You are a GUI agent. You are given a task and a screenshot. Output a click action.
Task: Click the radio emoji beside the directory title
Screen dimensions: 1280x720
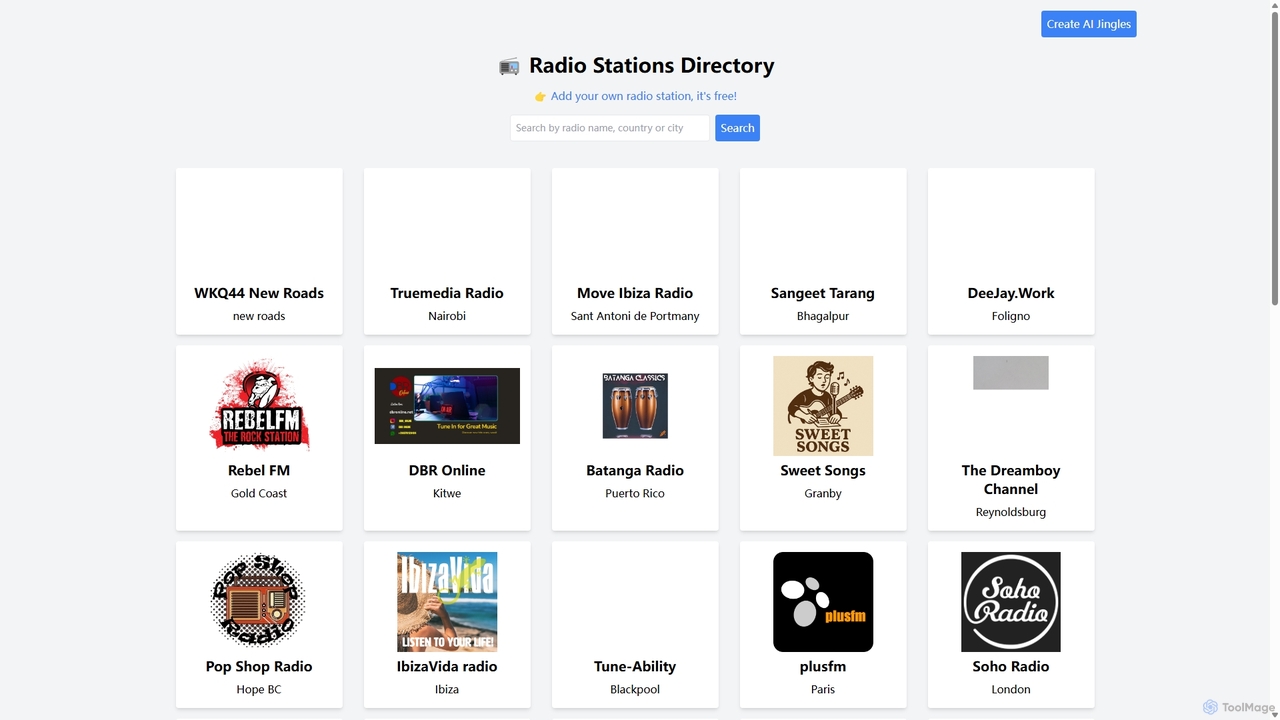509,67
